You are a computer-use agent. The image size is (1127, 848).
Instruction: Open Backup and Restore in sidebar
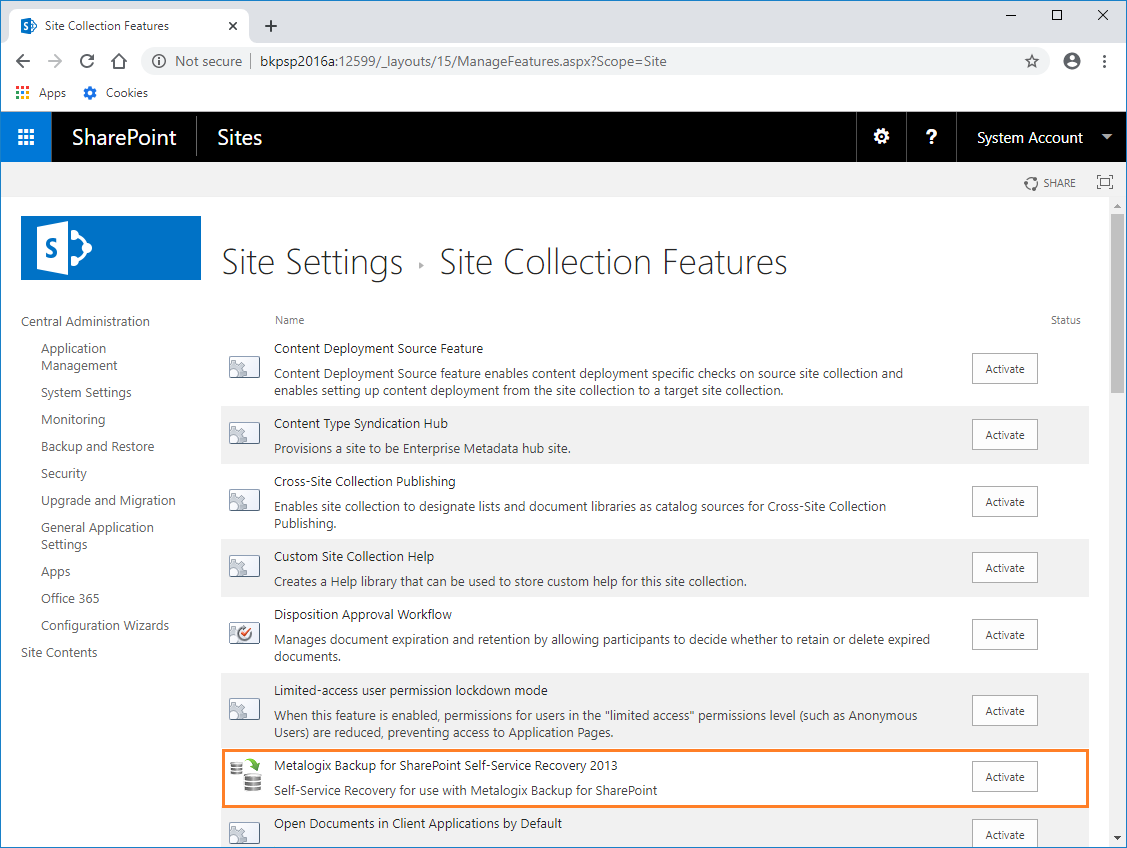pos(98,446)
